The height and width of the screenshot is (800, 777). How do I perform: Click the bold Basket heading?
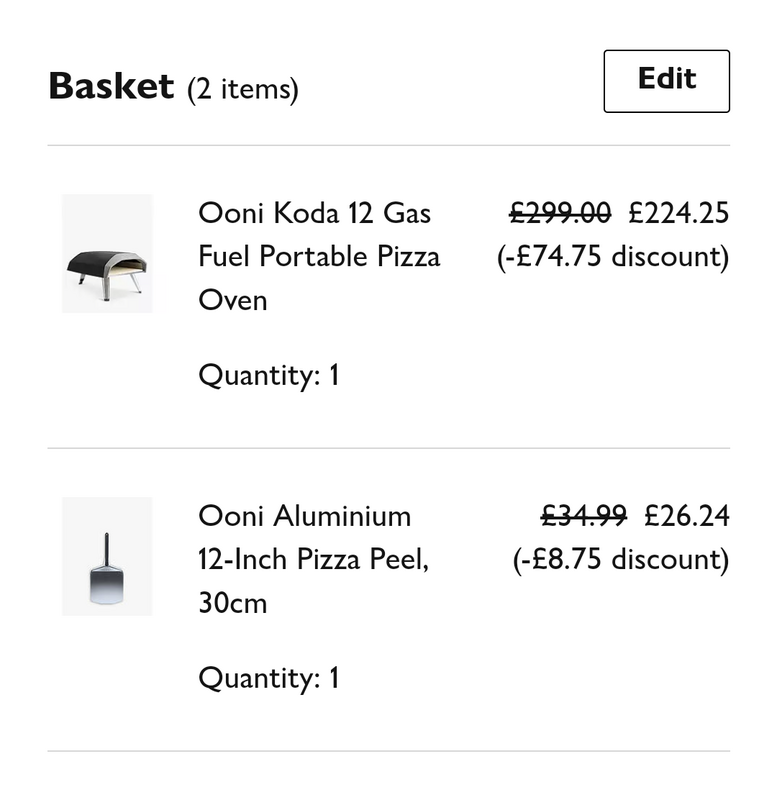[111, 86]
